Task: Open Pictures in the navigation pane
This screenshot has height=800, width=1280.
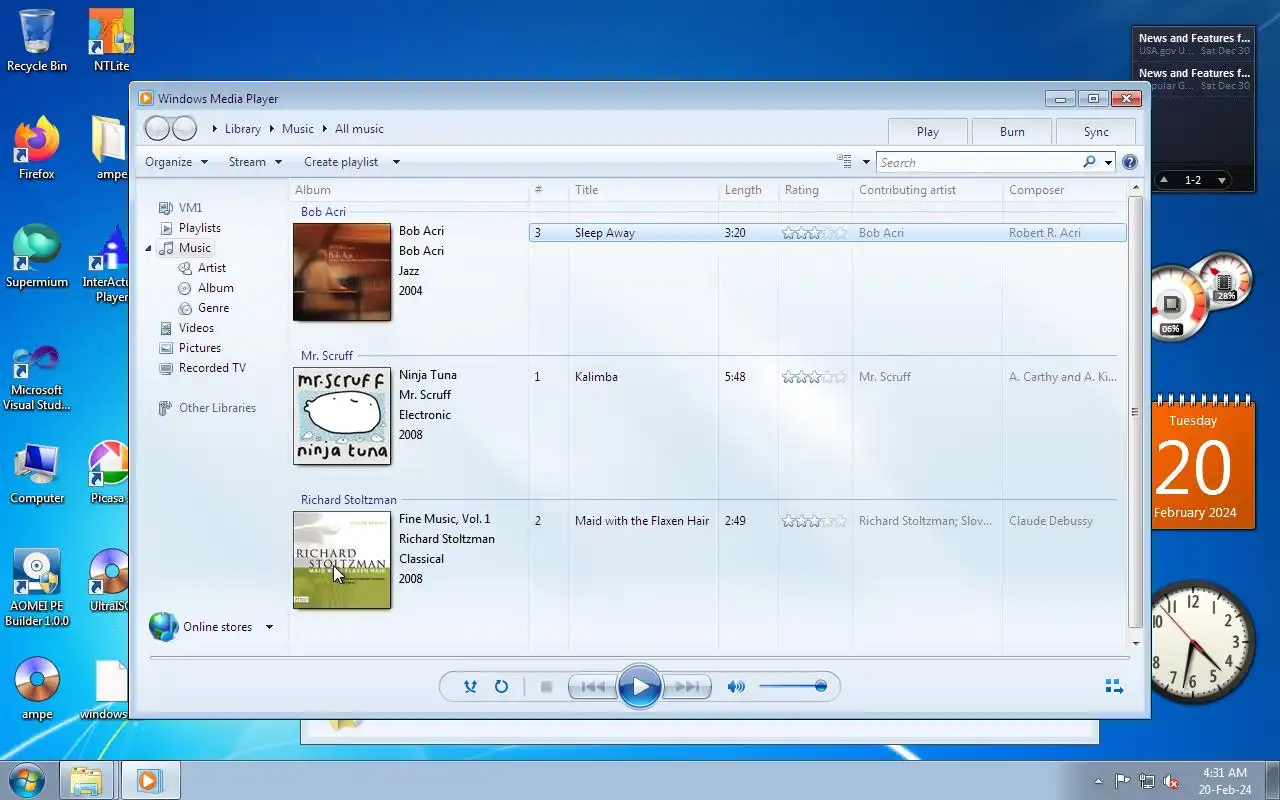Action: click(x=199, y=348)
